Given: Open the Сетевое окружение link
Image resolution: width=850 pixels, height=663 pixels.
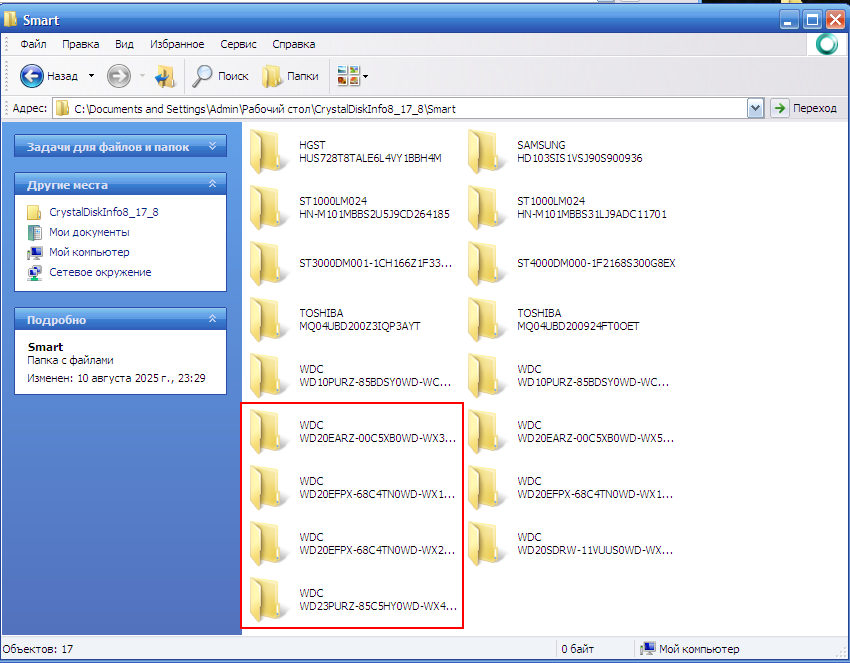Looking at the screenshot, I should 100,272.
